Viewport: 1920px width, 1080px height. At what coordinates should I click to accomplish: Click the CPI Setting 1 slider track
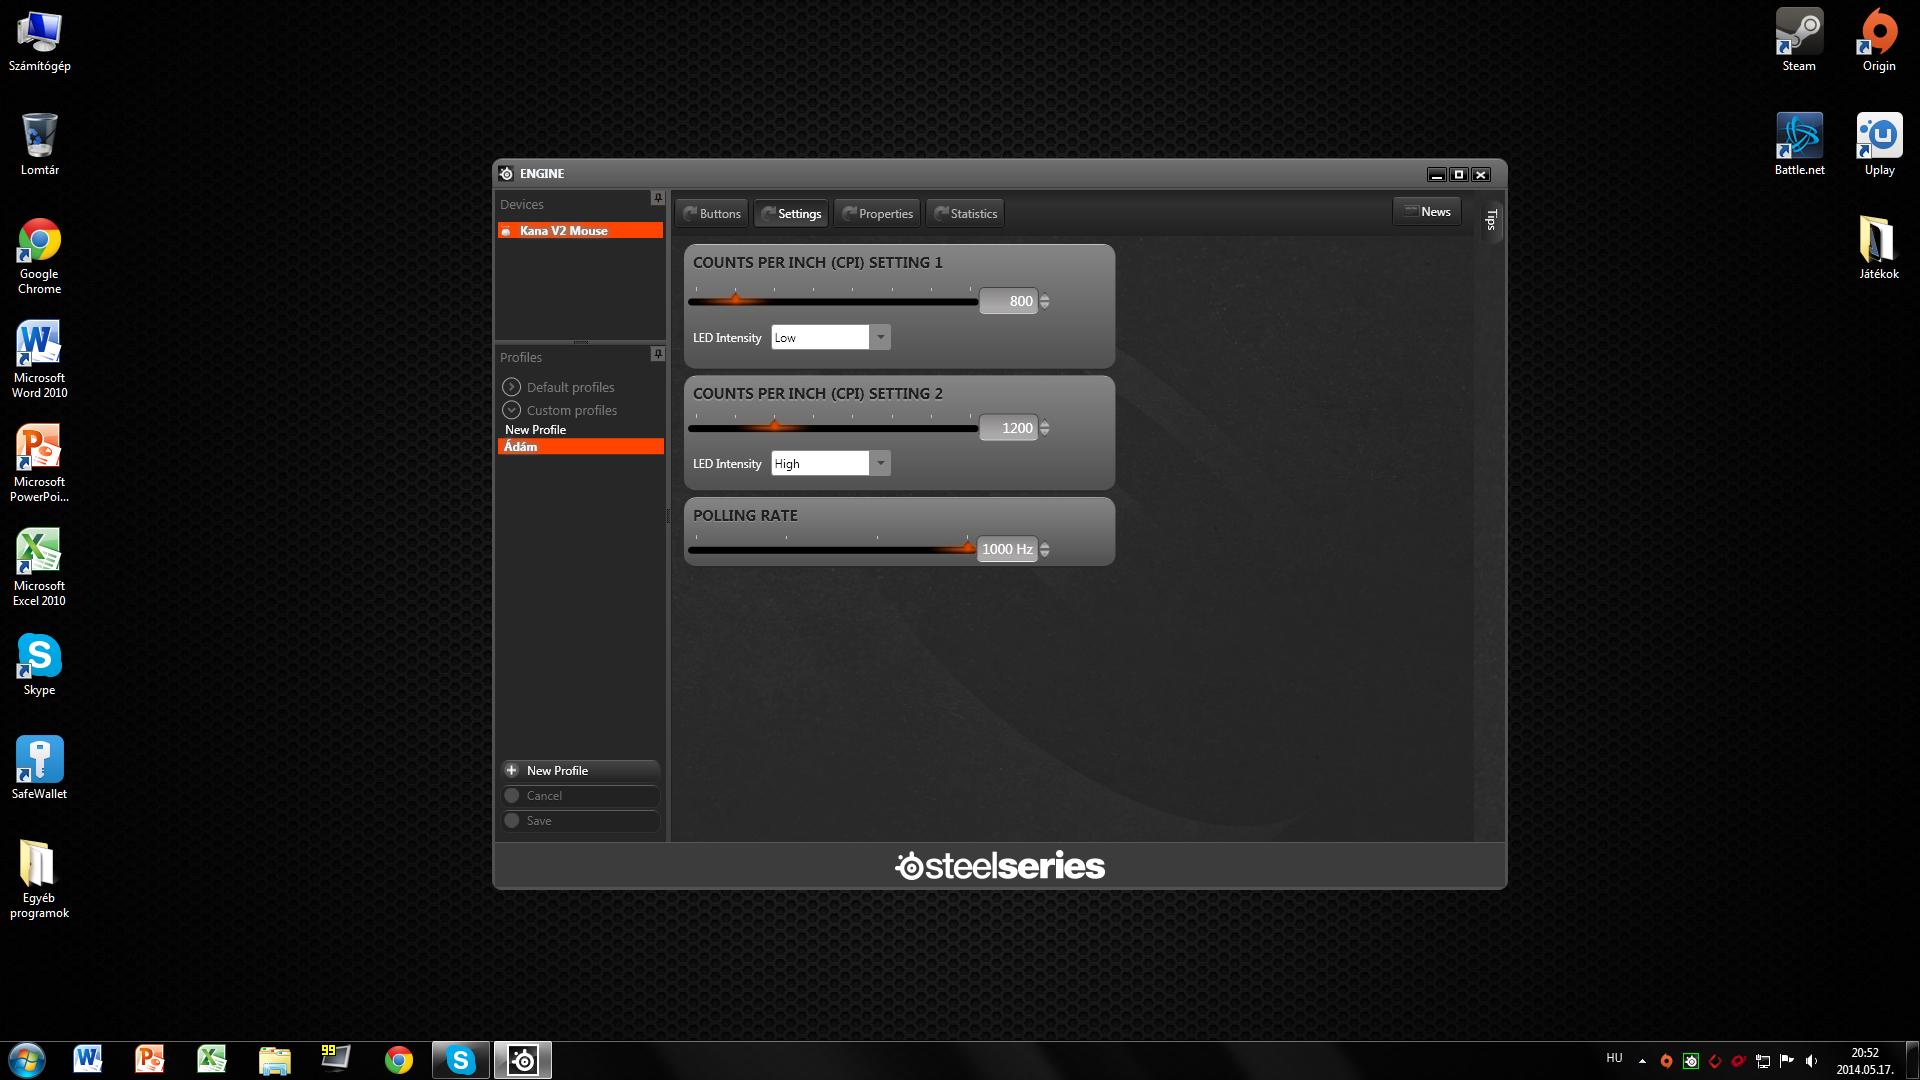860,301
